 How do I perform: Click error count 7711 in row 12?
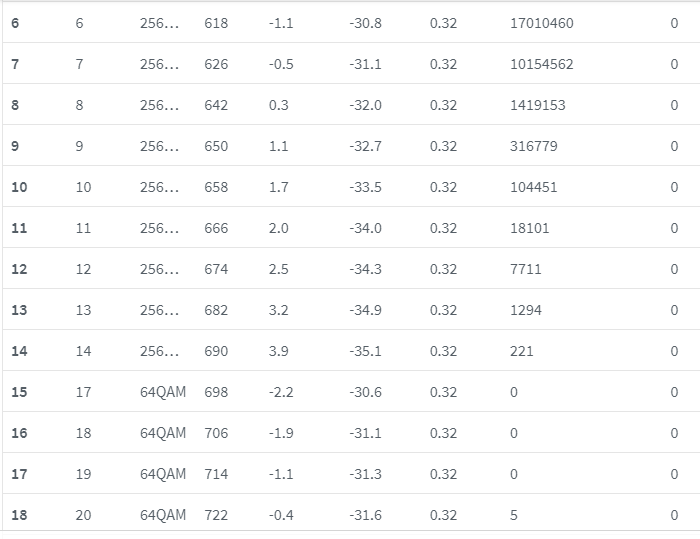[525, 269]
